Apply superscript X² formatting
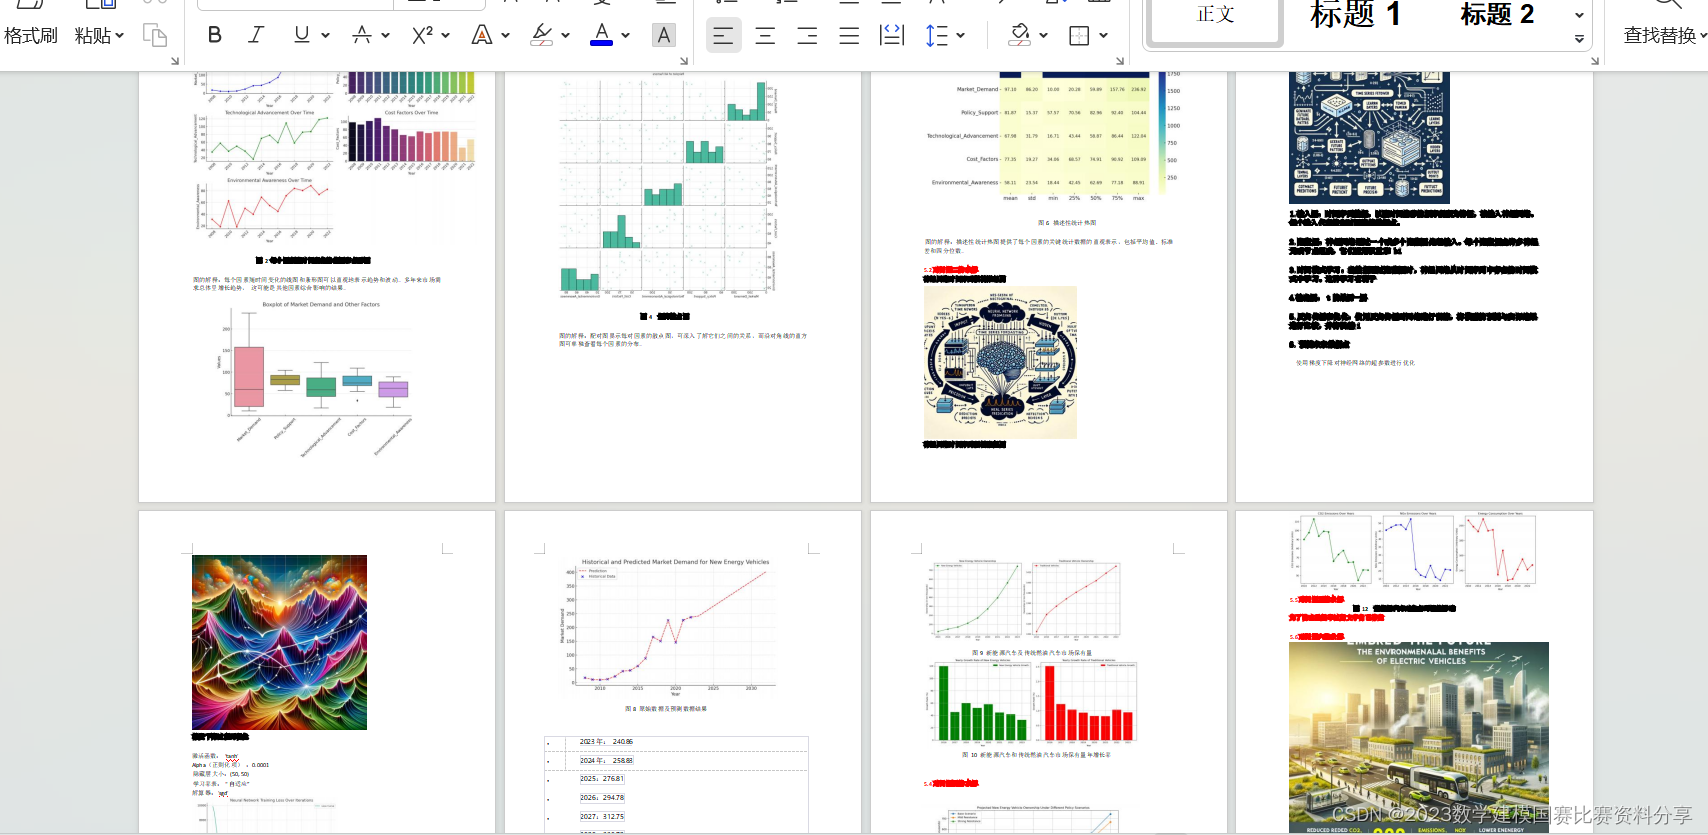The image size is (1708, 835). [x=422, y=35]
